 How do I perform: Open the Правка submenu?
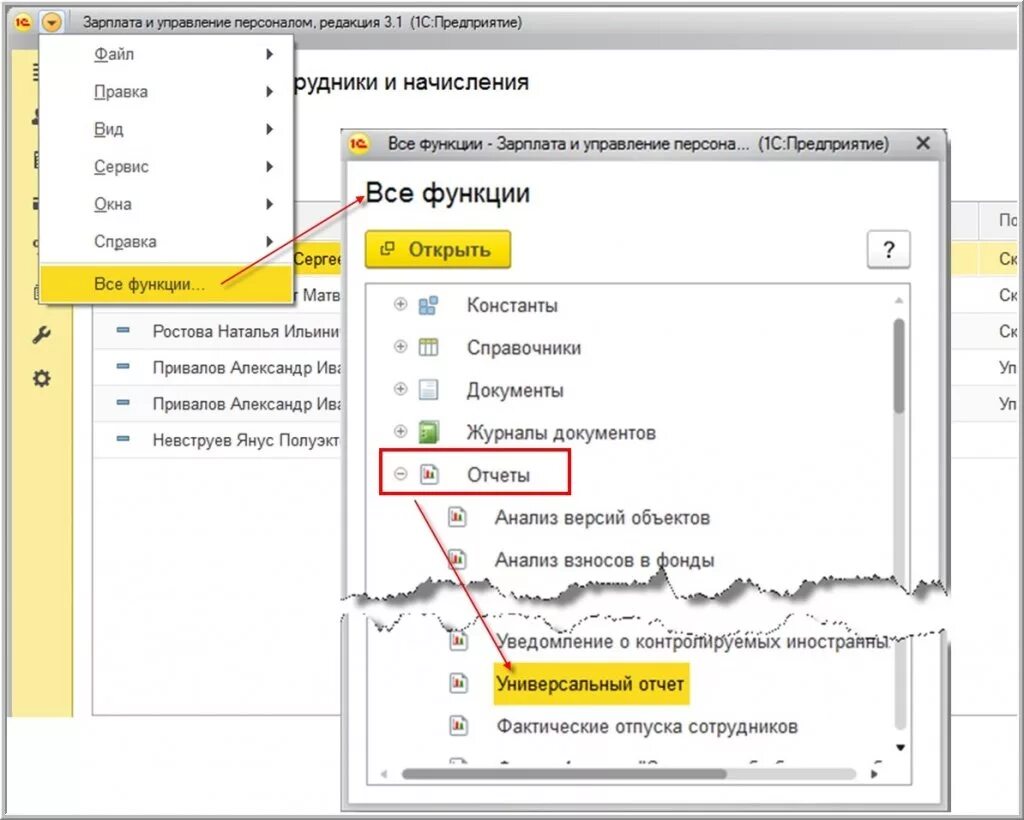167,91
